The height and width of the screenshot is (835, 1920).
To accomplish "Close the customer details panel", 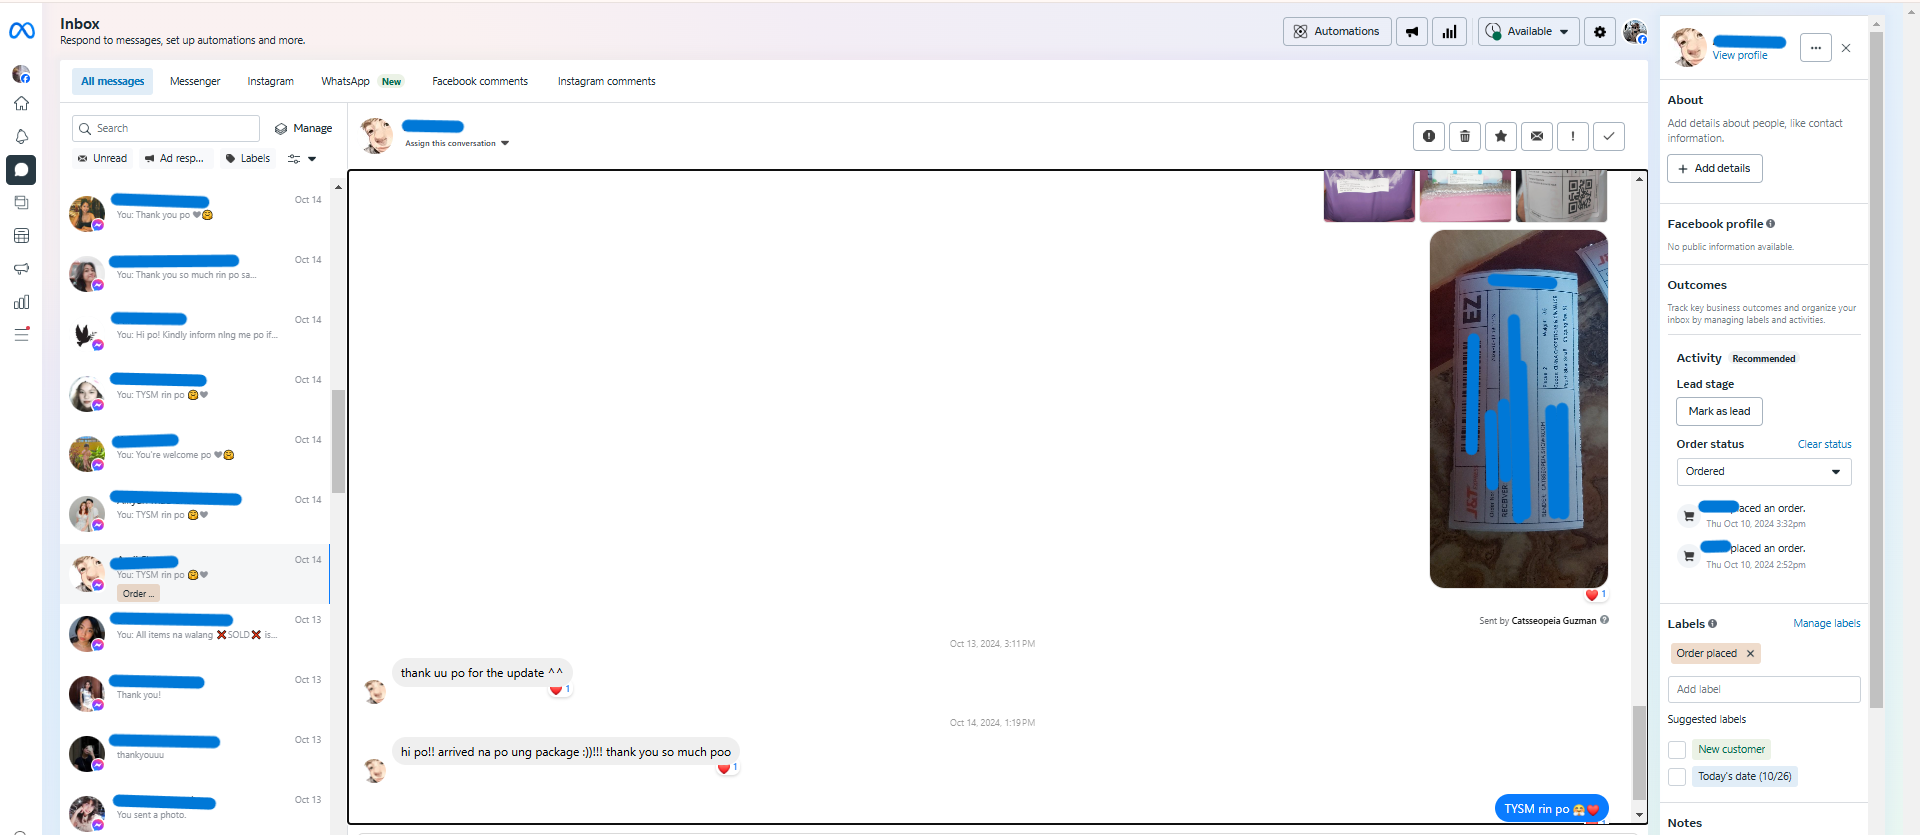I will coord(1846,48).
